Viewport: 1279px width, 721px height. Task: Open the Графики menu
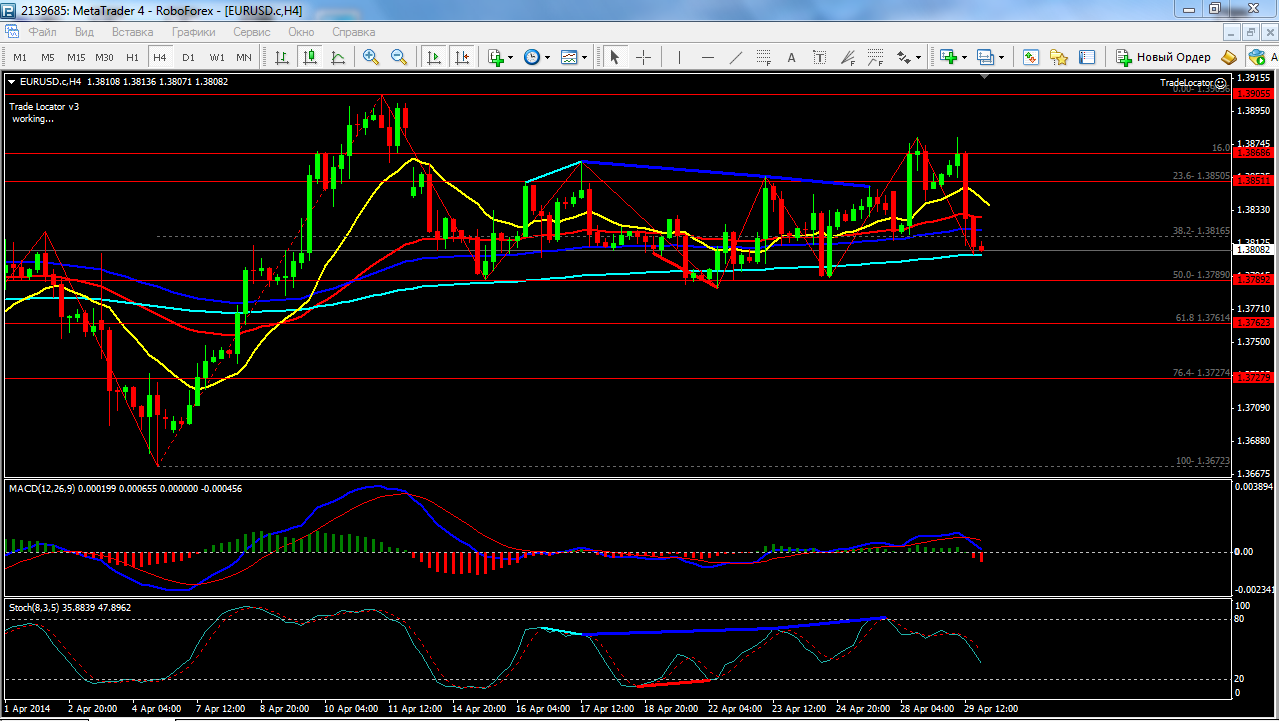click(193, 32)
